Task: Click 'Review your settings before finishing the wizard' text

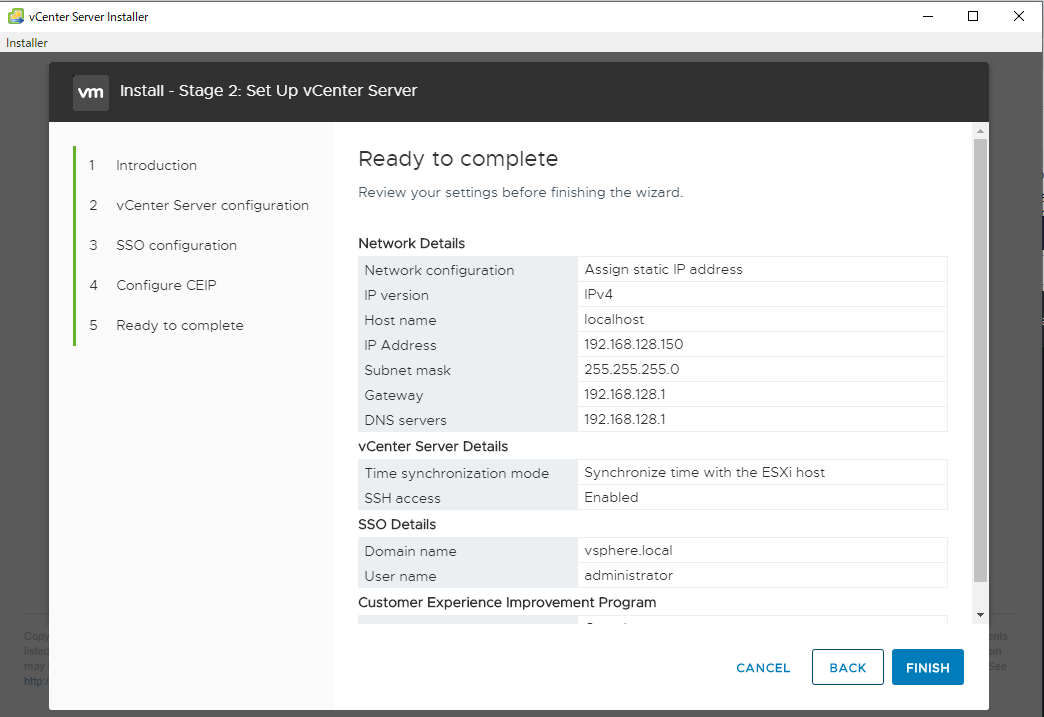Action: click(x=521, y=192)
